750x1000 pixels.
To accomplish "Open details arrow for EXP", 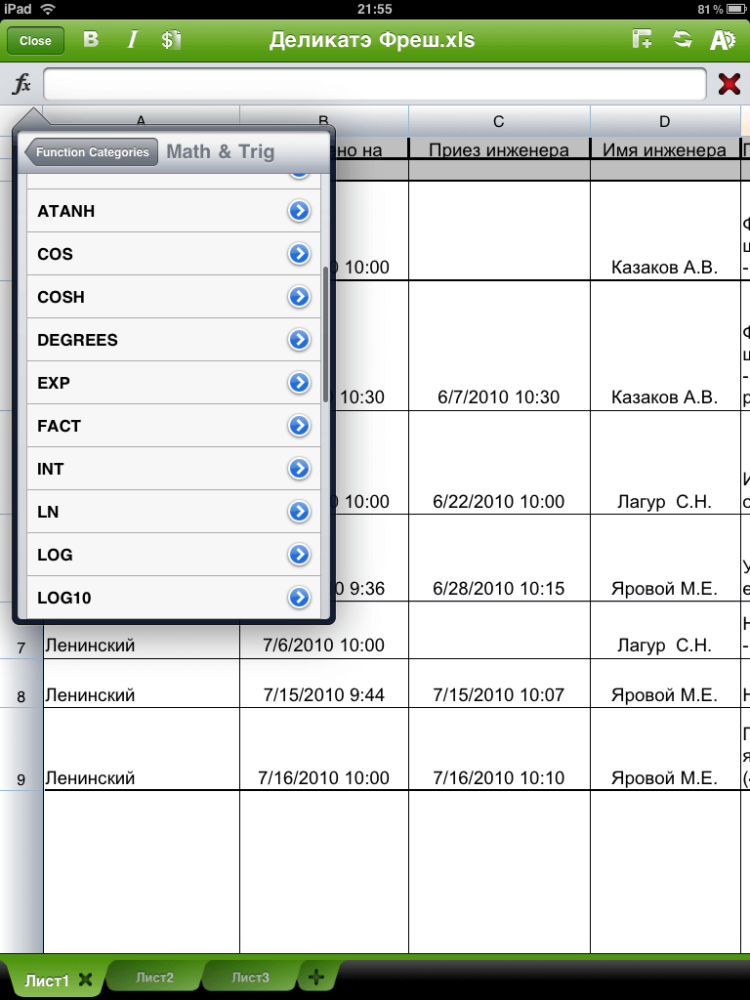I will pyautogui.click(x=298, y=383).
